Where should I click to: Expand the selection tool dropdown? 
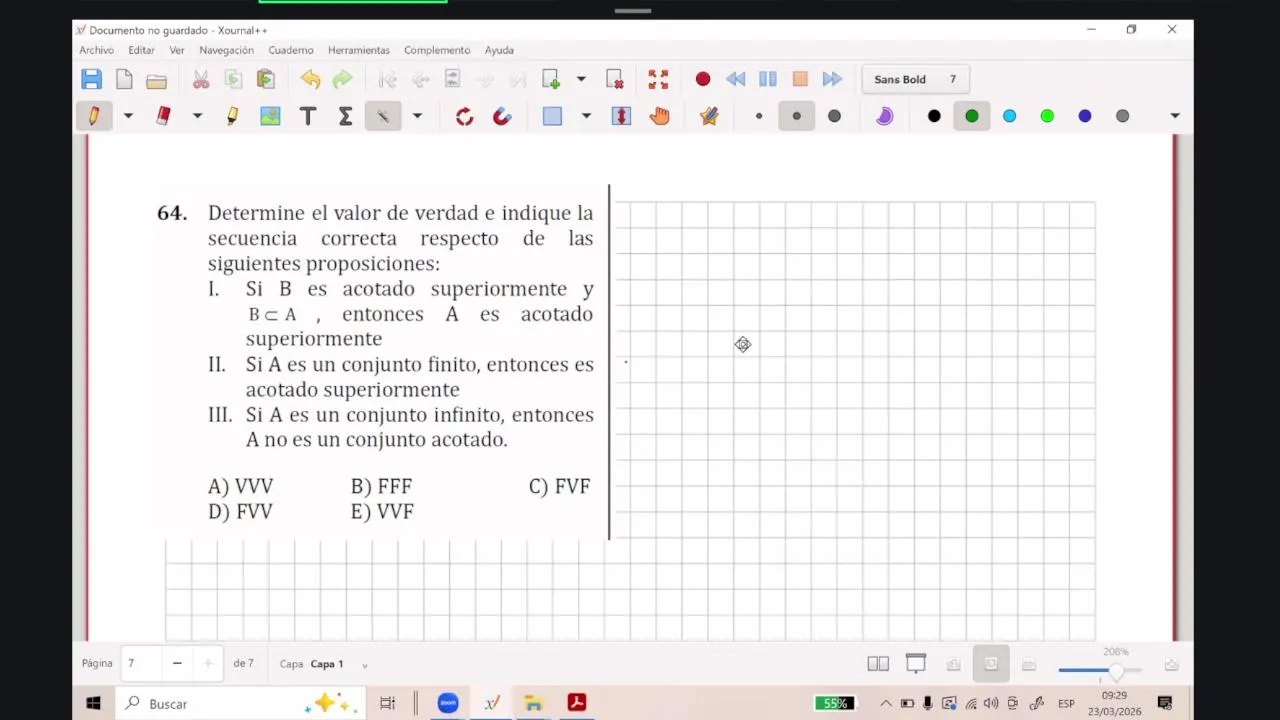[586, 116]
